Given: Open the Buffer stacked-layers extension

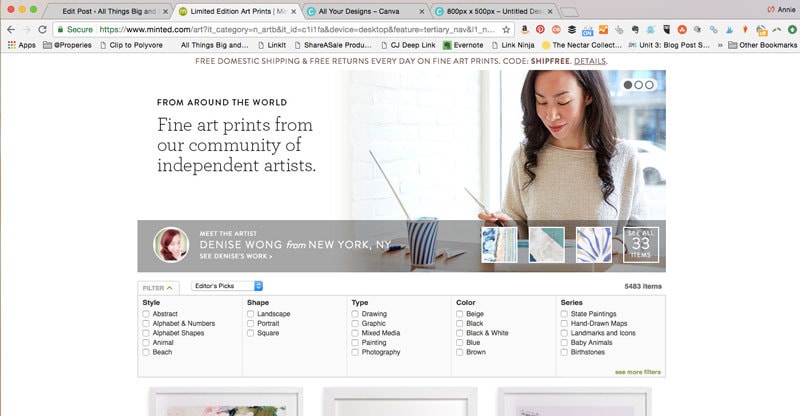Looking at the screenshot, I should [572, 30].
